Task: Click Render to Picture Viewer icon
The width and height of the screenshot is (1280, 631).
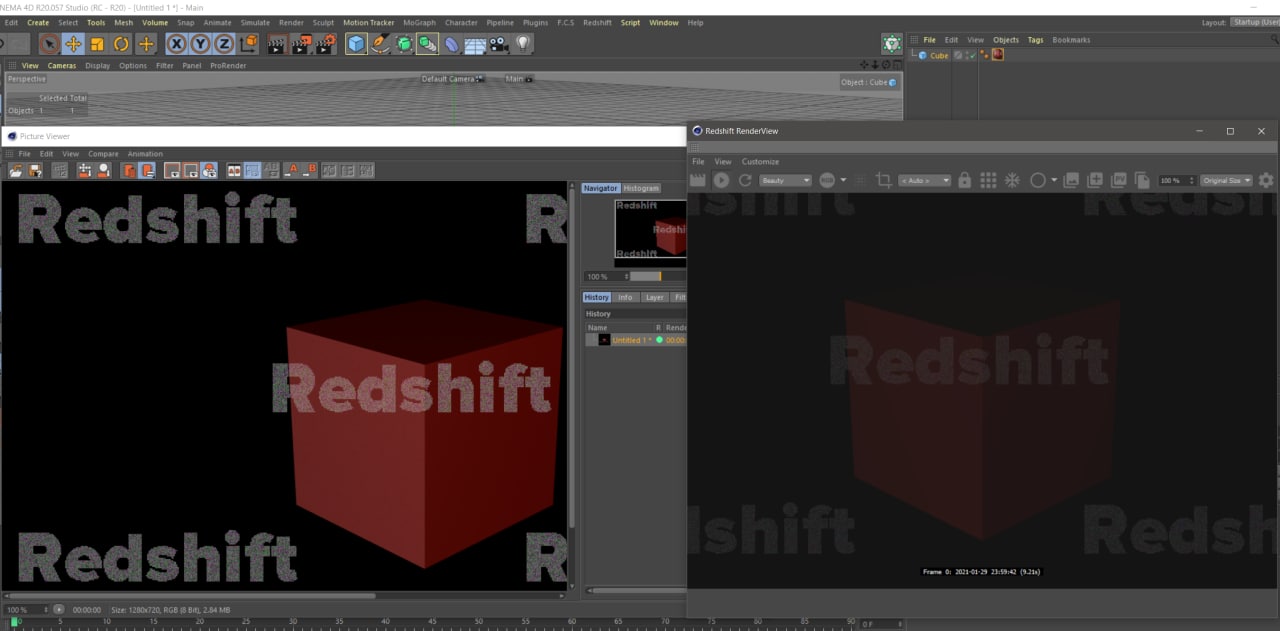Action: pyautogui.click(x=301, y=44)
